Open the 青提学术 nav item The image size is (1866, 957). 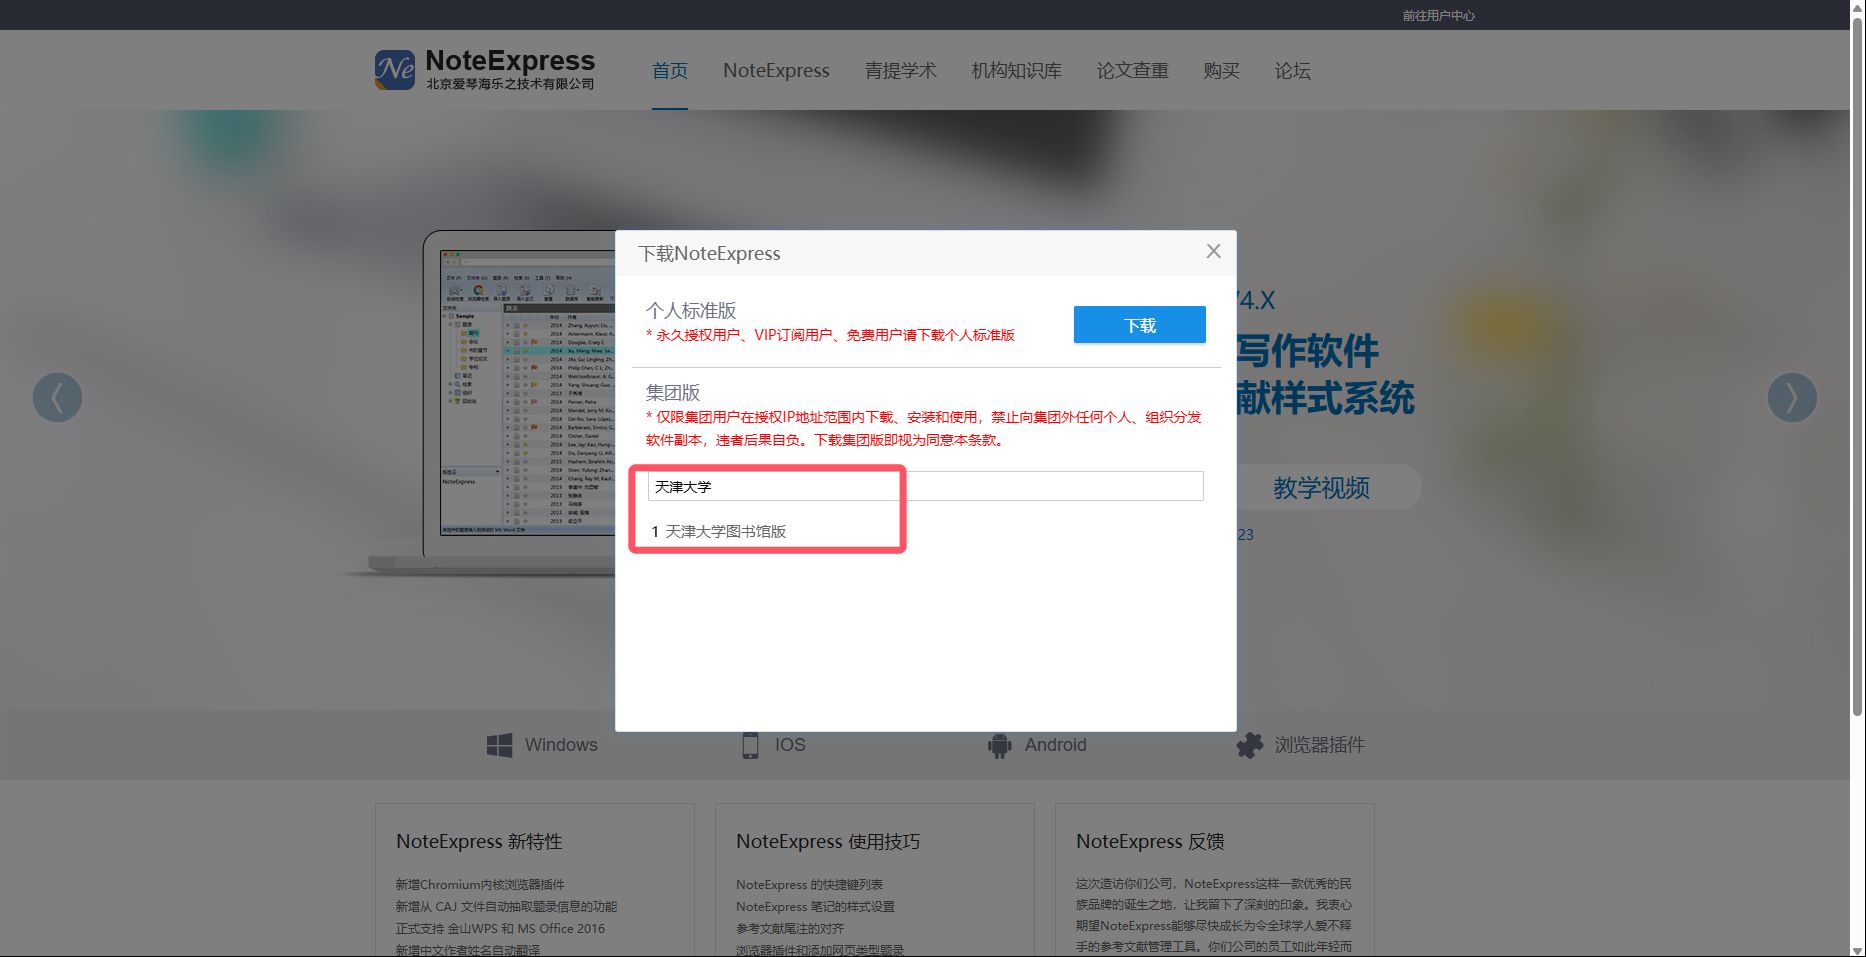point(900,71)
